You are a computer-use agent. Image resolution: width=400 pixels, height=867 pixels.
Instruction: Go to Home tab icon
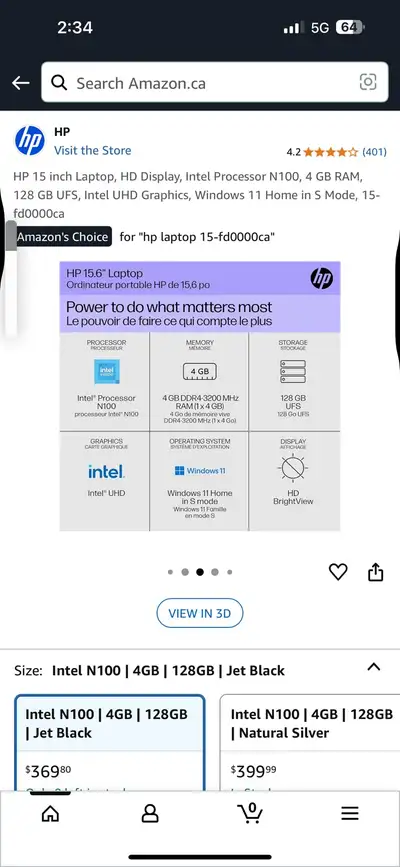pos(50,813)
